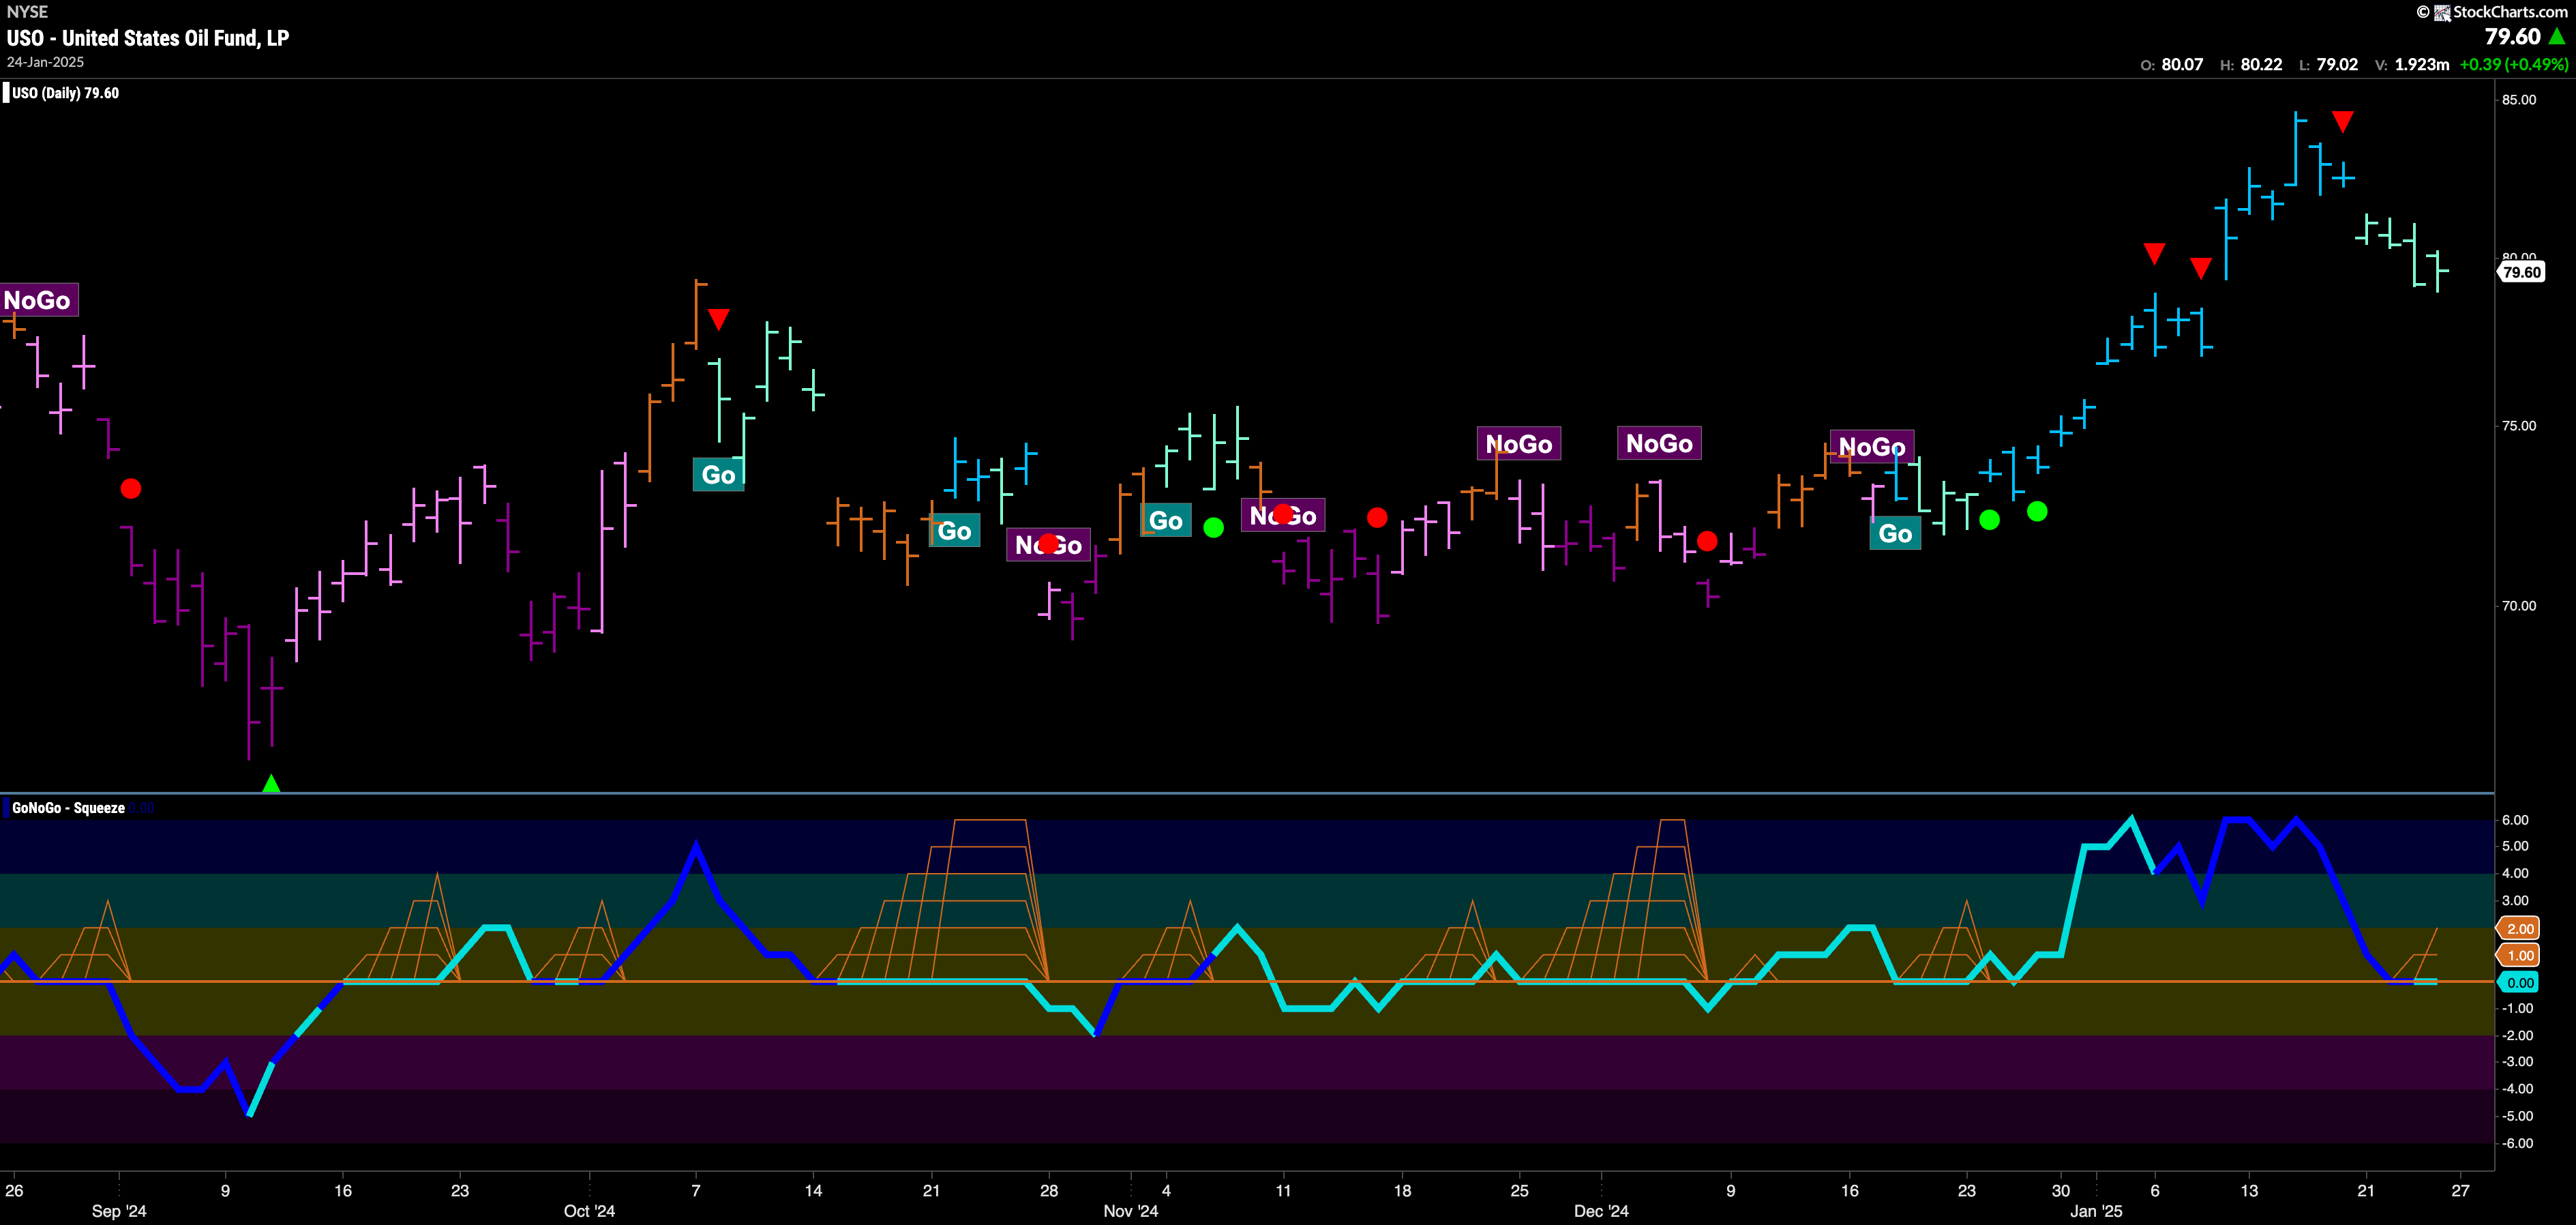The image size is (2576, 1225).
Task: Click the NoGo label near October 28
Action: click(1048, 545)
